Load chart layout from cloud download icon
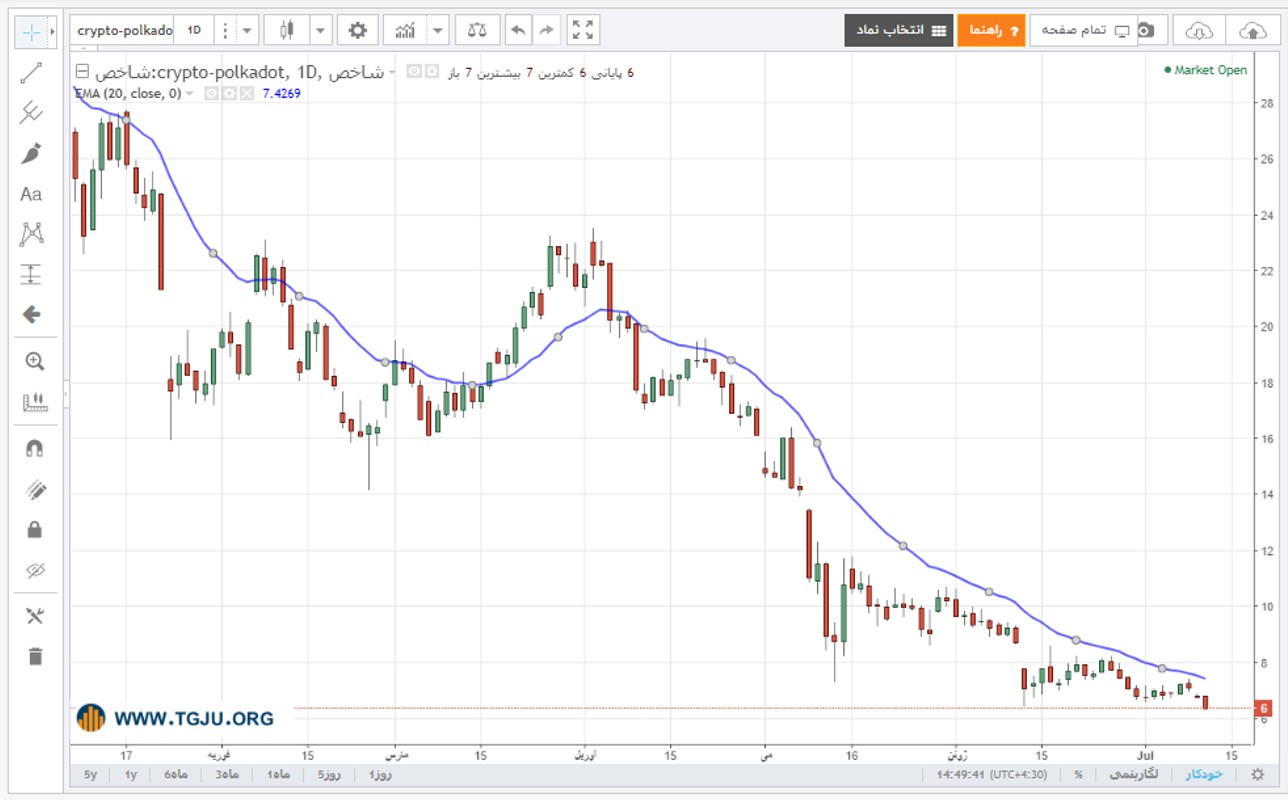 click(1199, 31)
